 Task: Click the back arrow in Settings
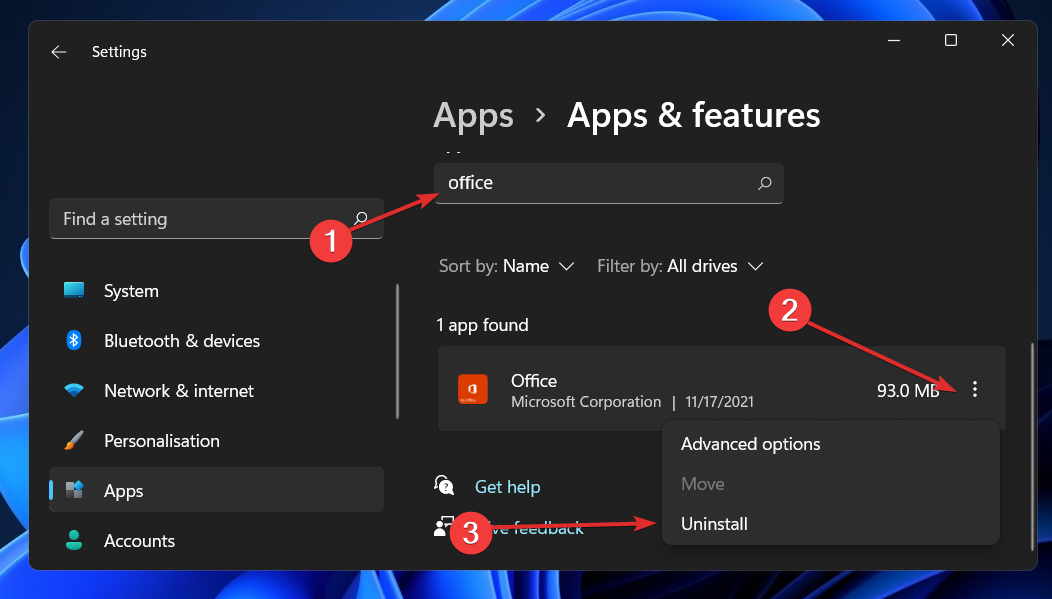tap(59, 52)
